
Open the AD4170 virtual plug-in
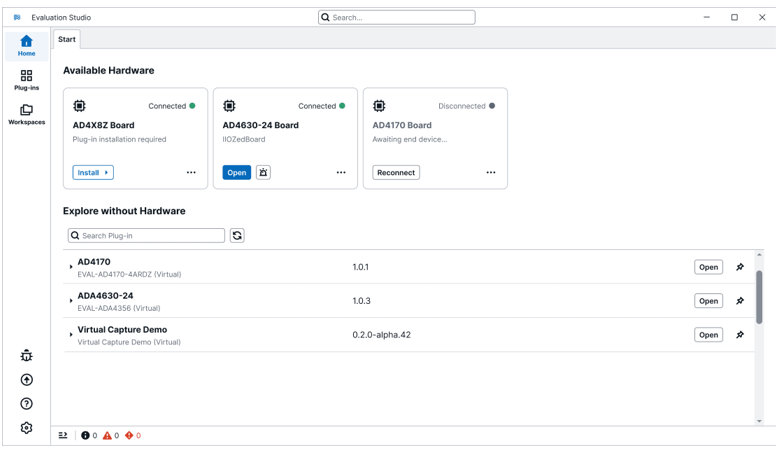[x=708, y=267]
